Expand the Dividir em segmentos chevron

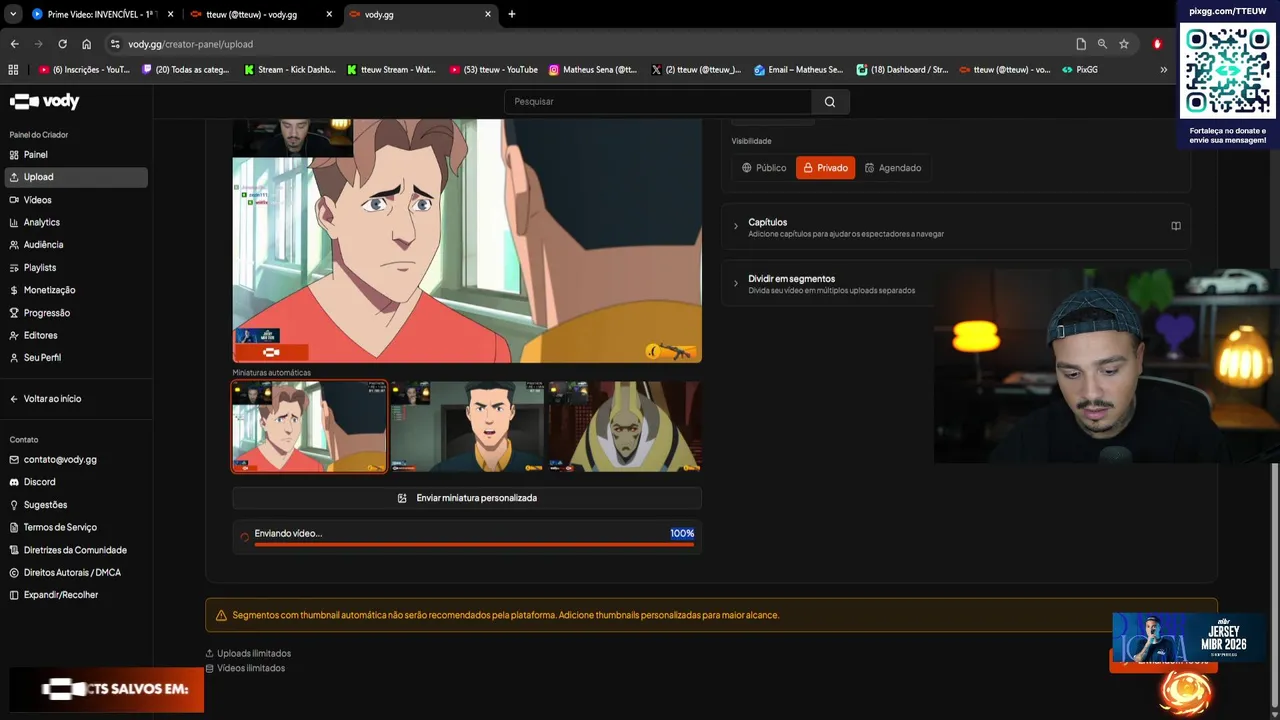point(736,284)
